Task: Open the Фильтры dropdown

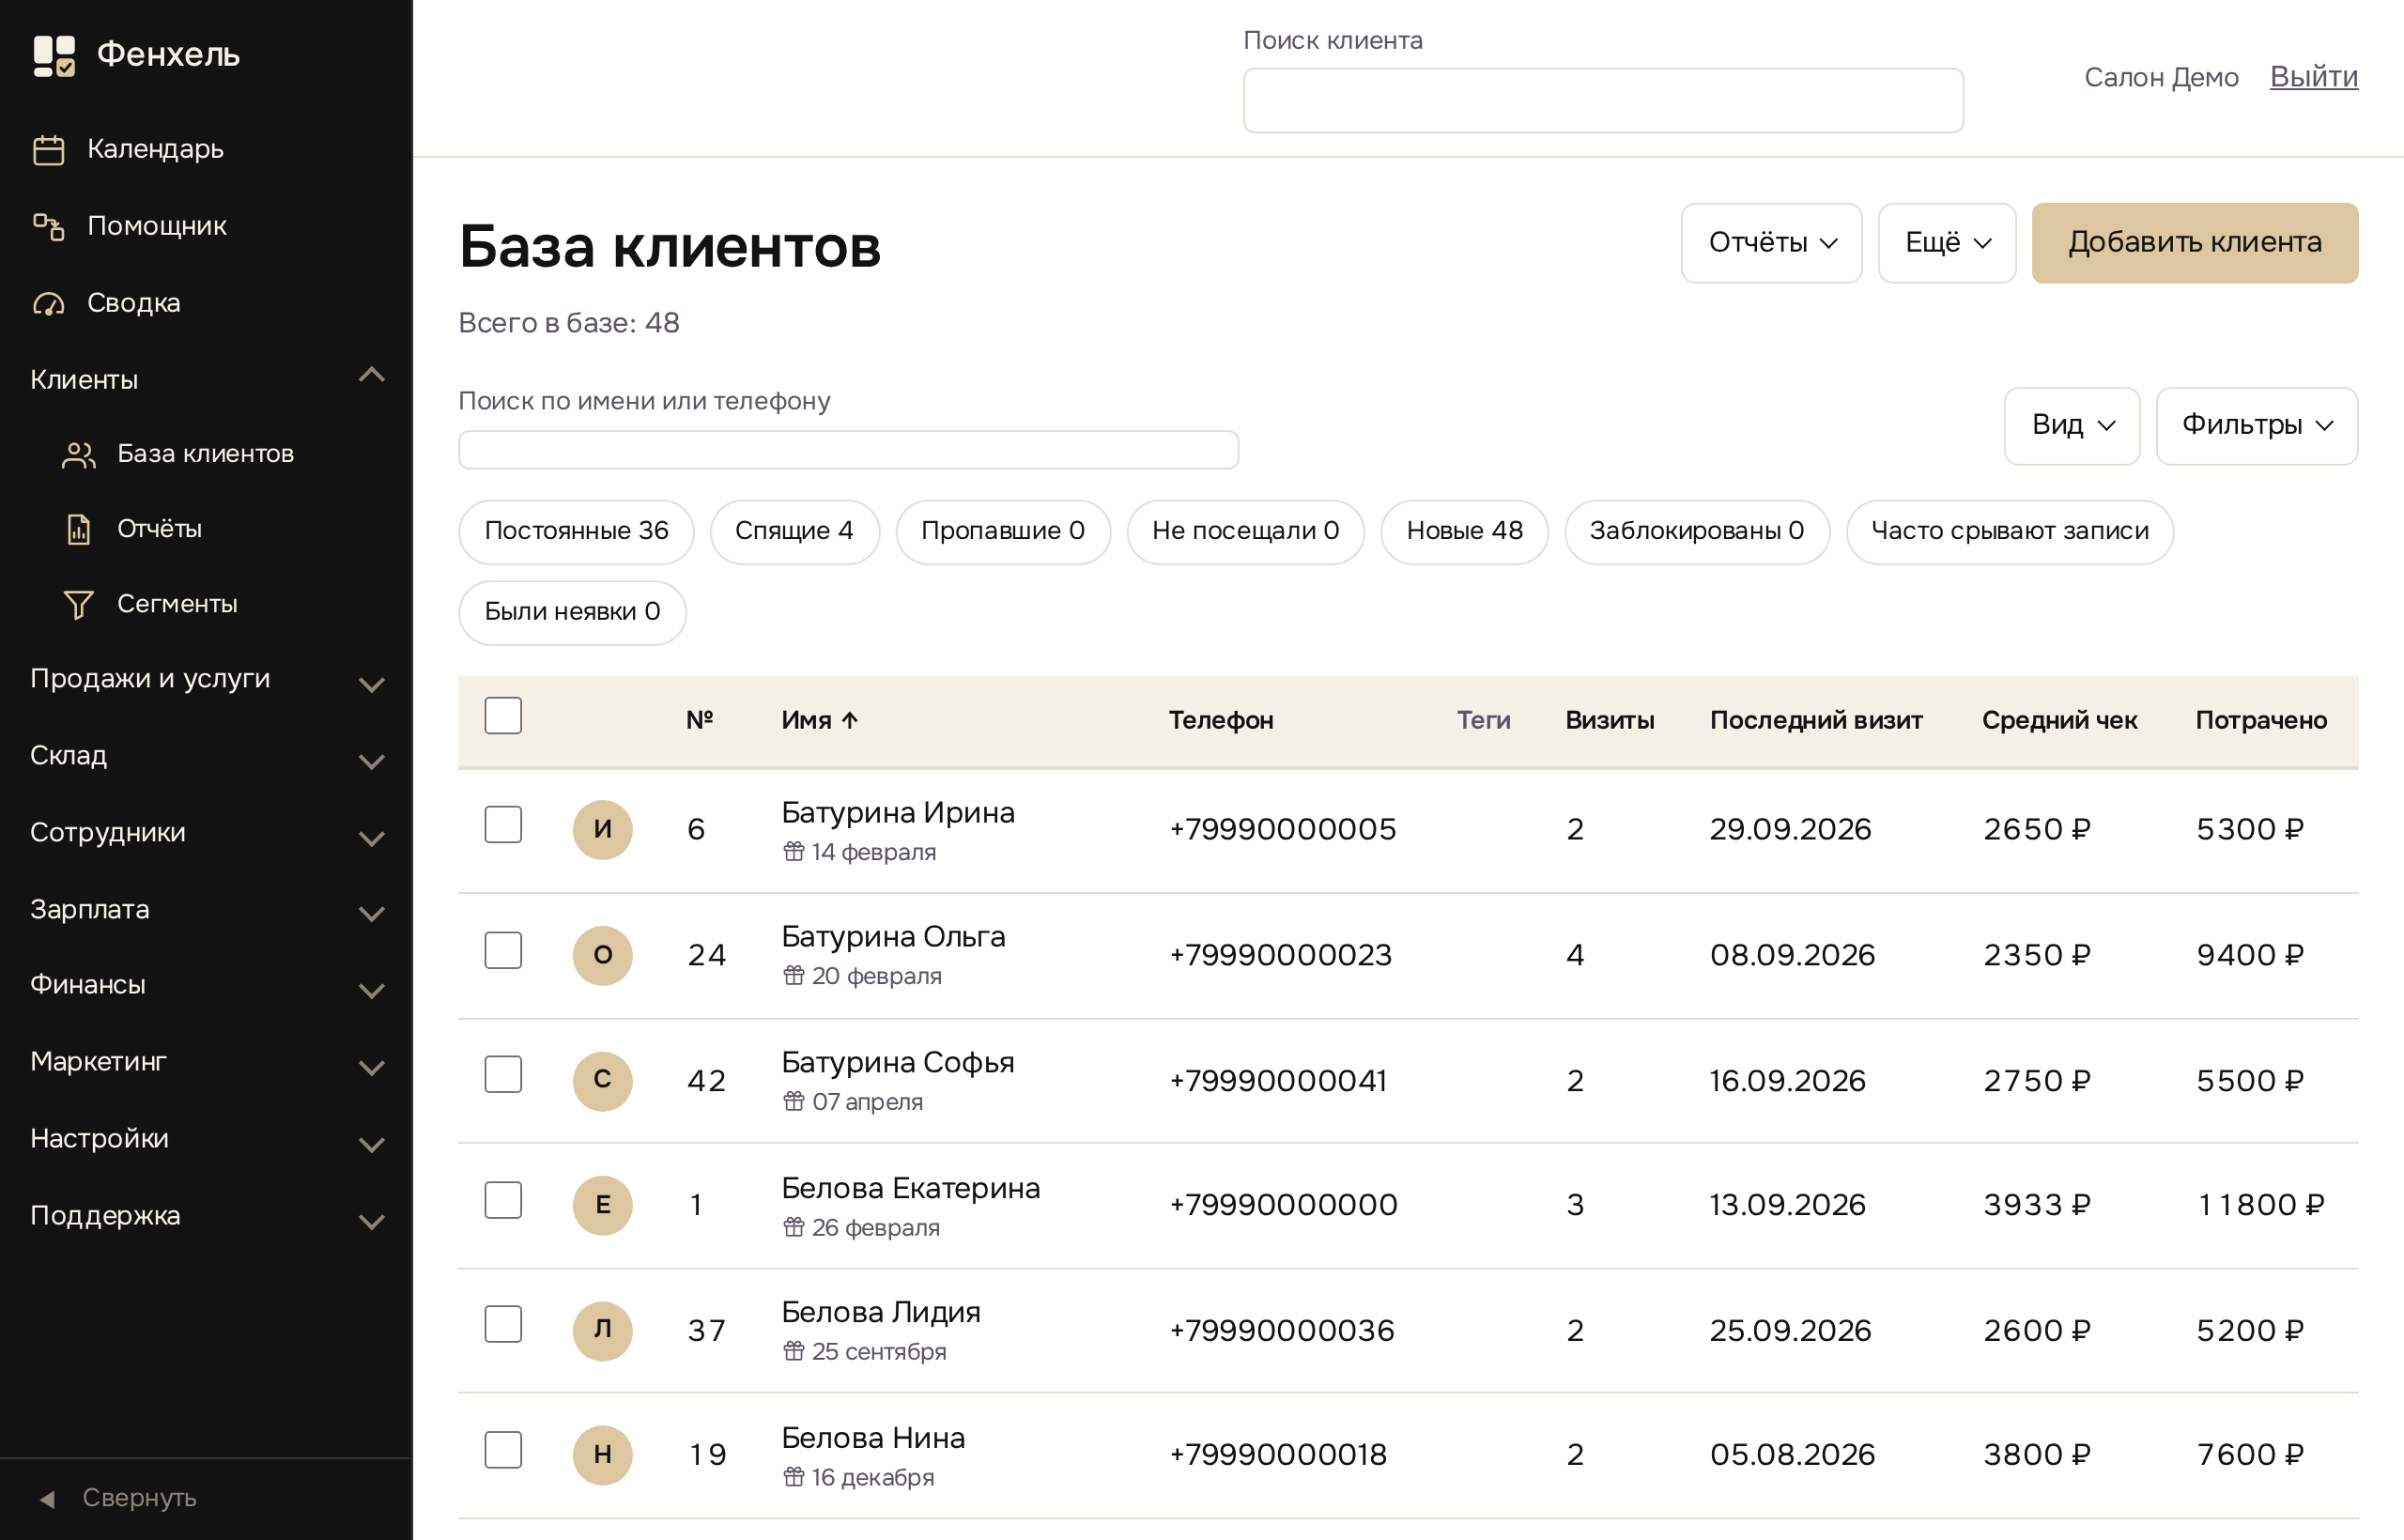Action: (x=2256, y=426)
